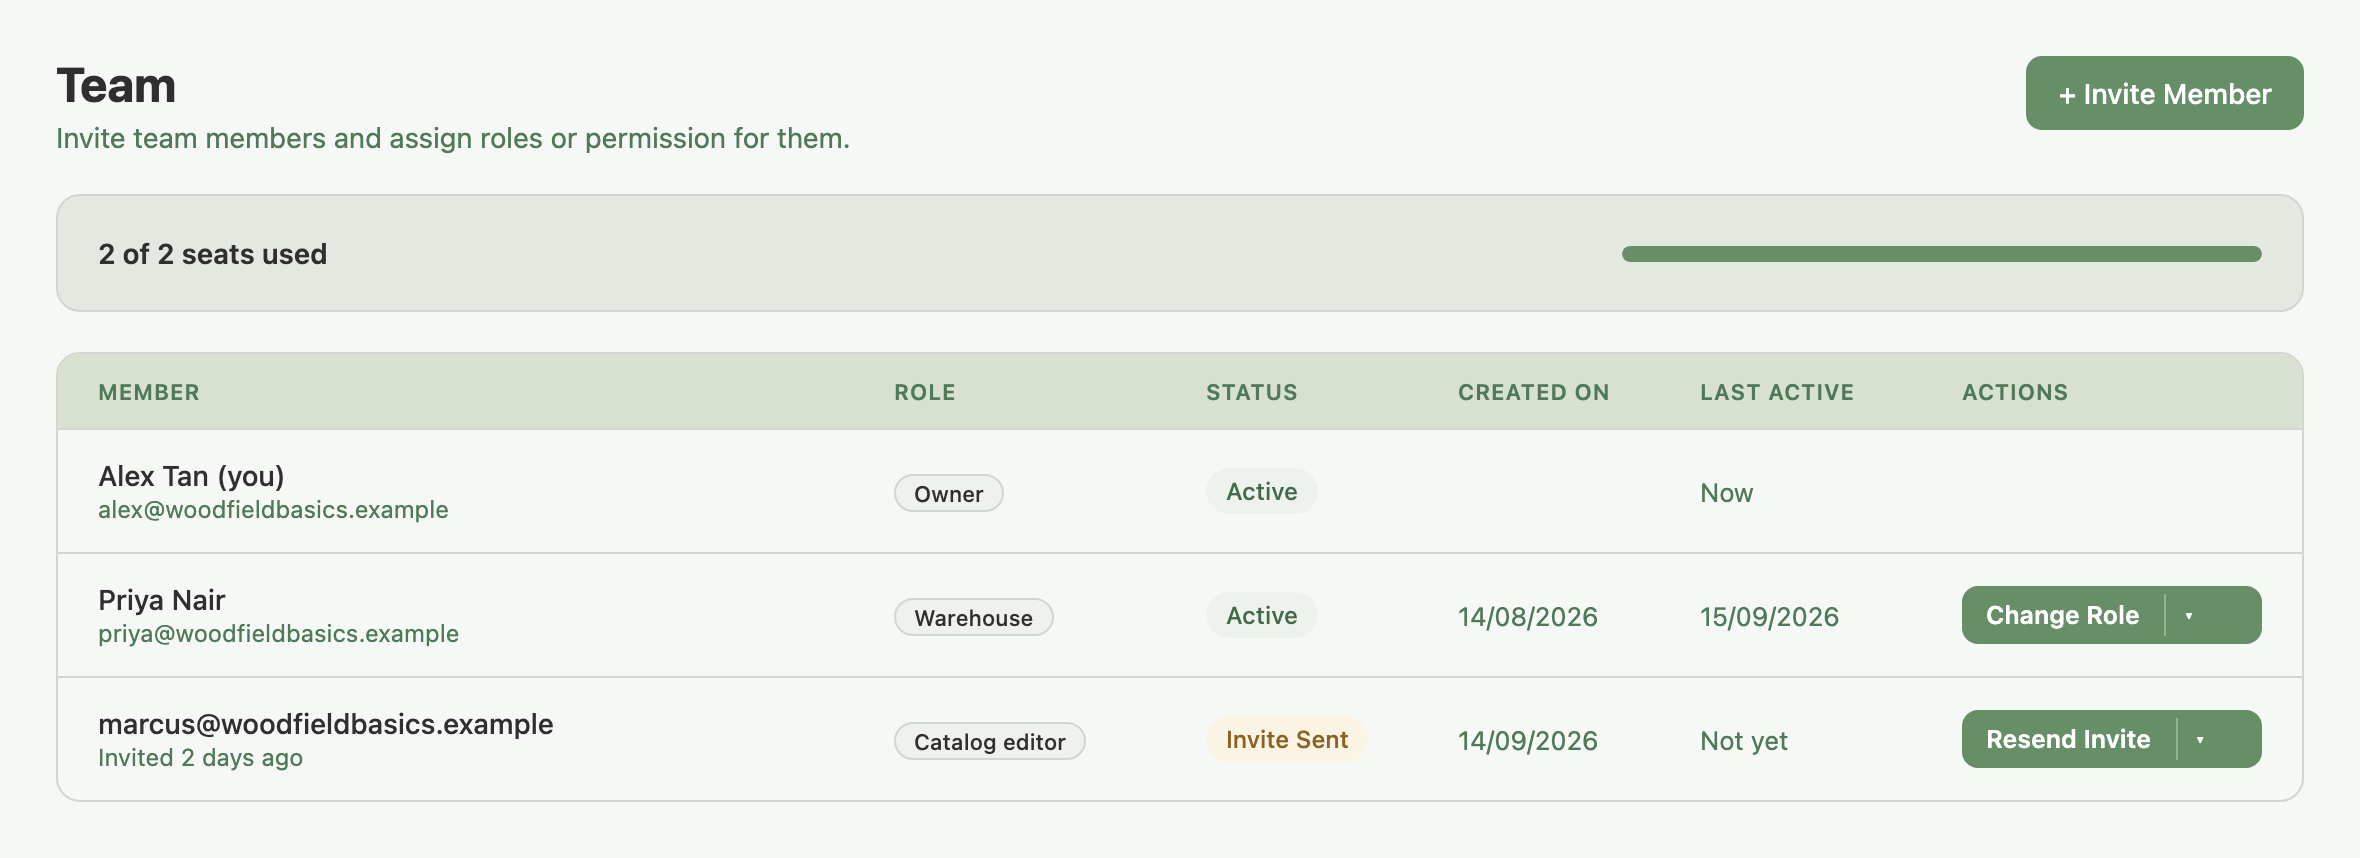Select the name Priya Nair
The image size is (2360, 858).
point(162,600)
